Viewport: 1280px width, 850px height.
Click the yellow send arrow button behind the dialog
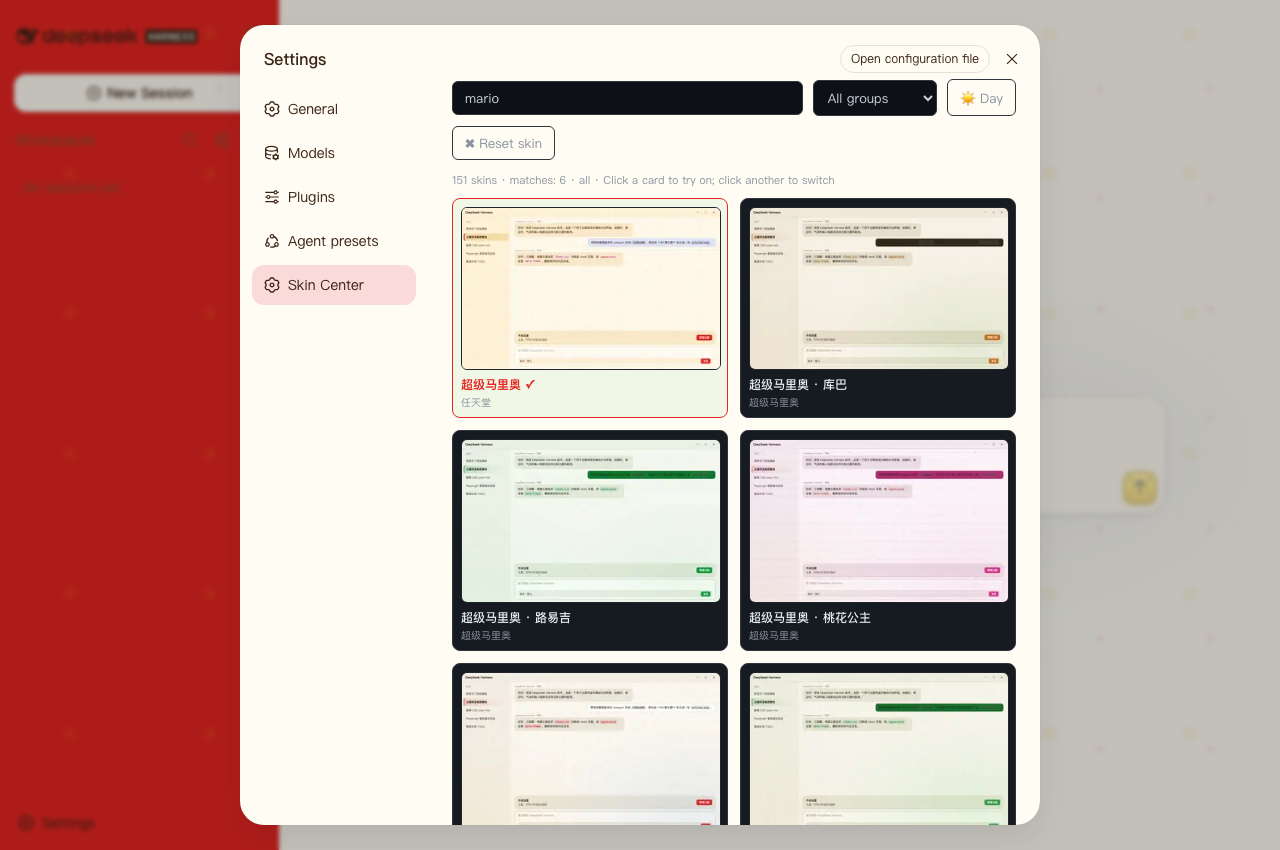(x=1140, y=488)
